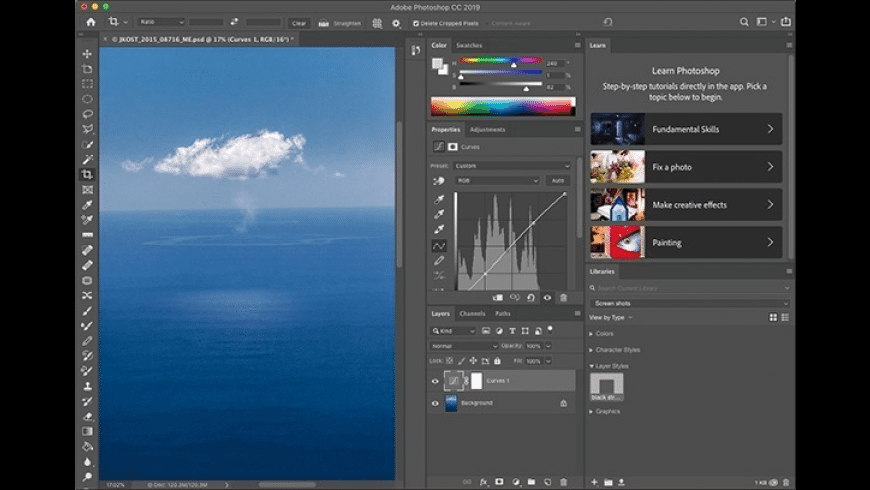
Task: Click the color spectrum ramp in Color panel
Action: [502, 106]
